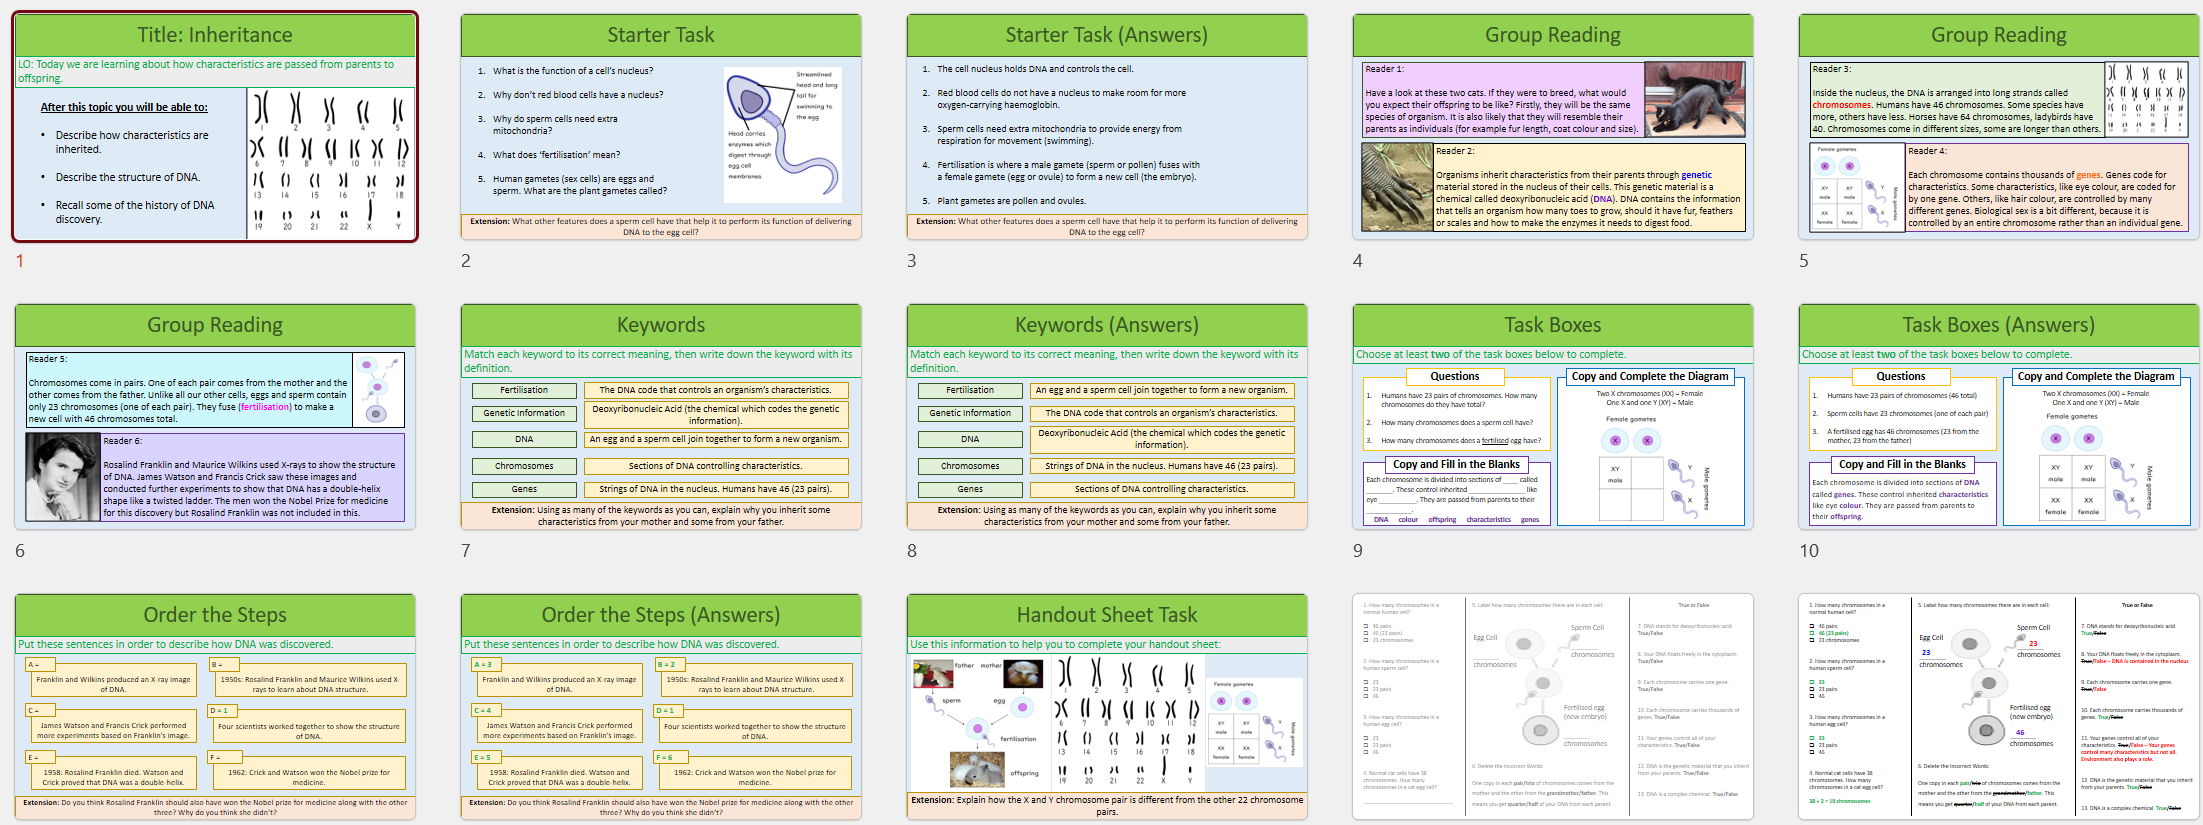The height and width of the screenshot is (825, 2203).
Task: Select slide 5 Group Reading with Reader 3
Action: coord(1999,127)
